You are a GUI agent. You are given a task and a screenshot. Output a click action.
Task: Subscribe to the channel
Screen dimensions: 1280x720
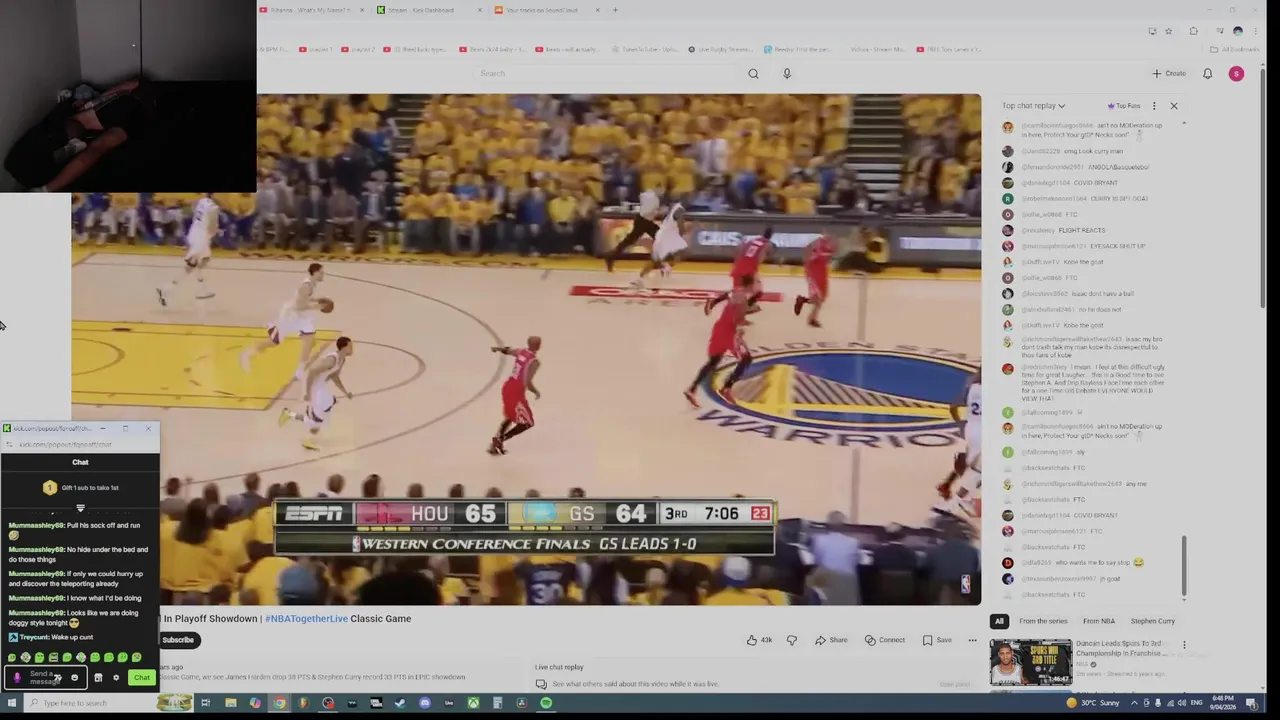coord(178,640)
